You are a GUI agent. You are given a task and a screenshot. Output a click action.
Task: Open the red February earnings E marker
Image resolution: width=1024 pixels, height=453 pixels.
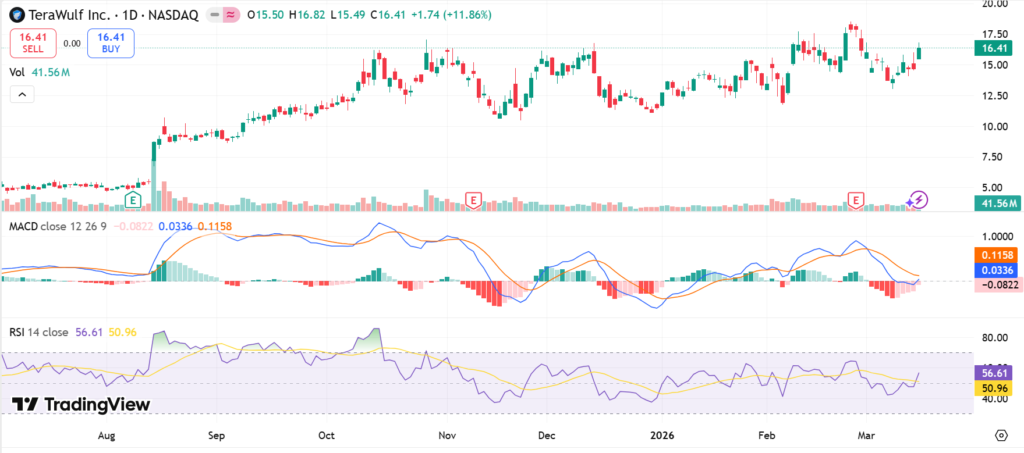pos(856,201)
